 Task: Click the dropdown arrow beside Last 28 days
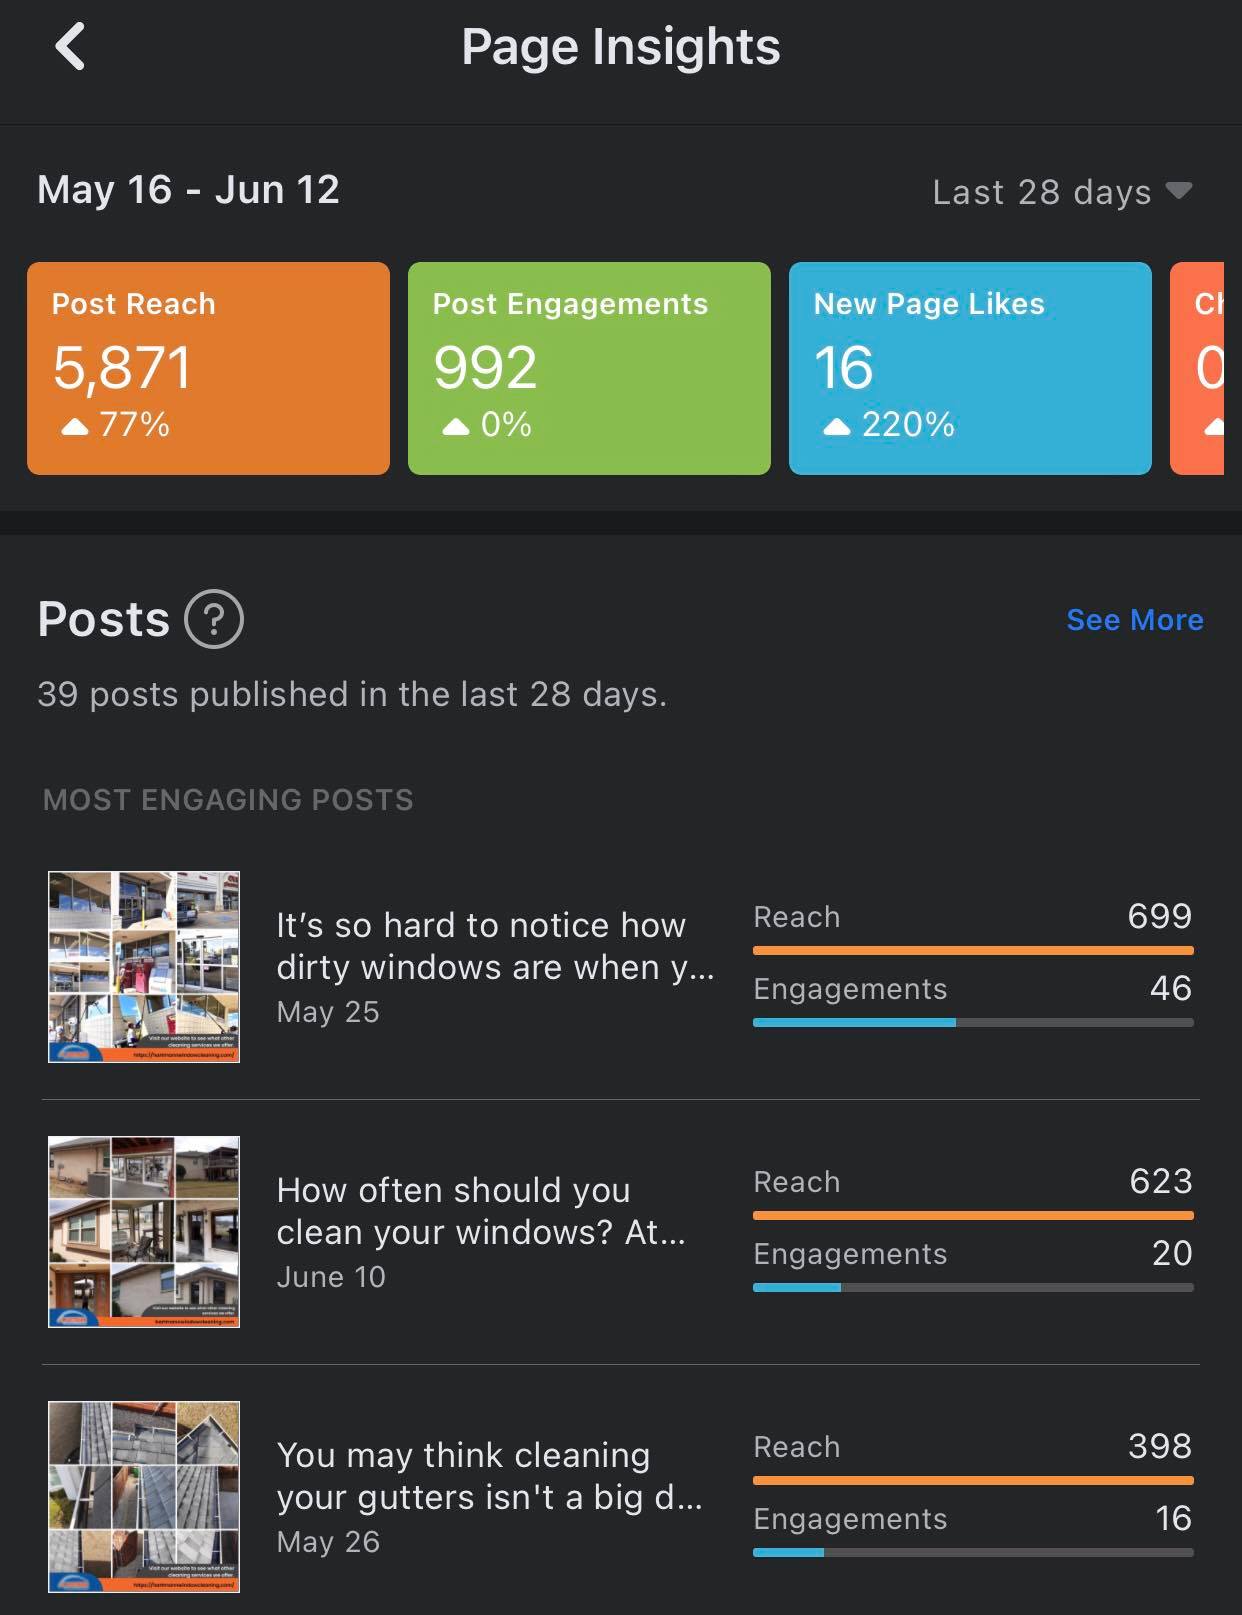click(1180, 190)
